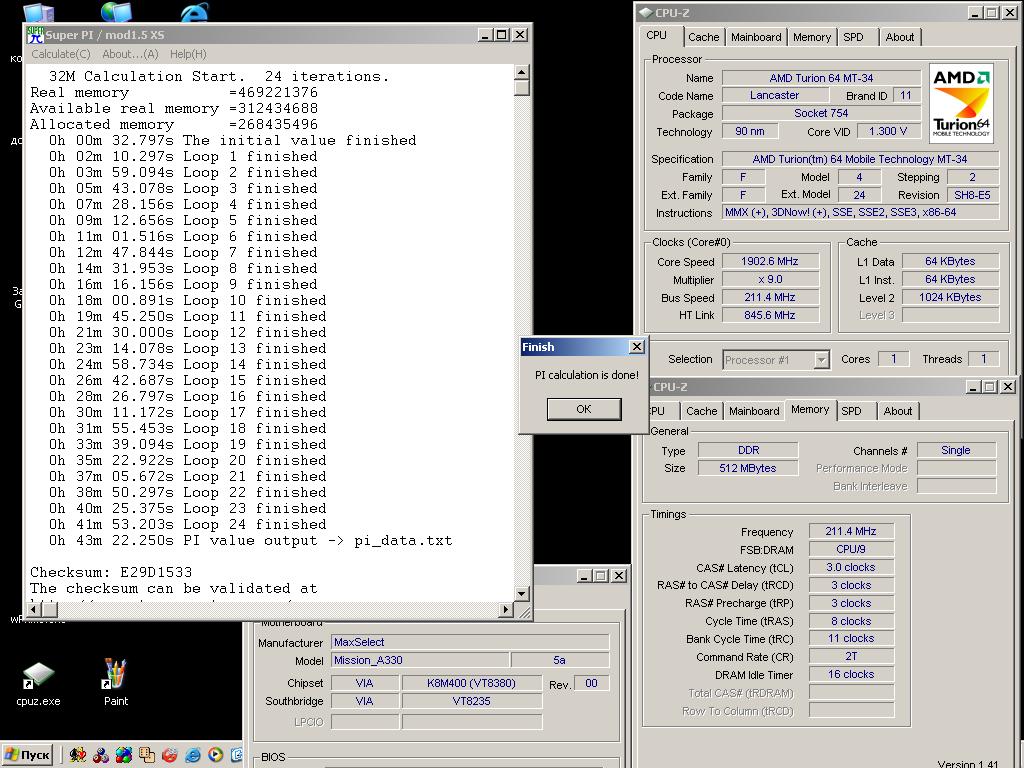Open the Пуск start button

[x=27, y=755]
